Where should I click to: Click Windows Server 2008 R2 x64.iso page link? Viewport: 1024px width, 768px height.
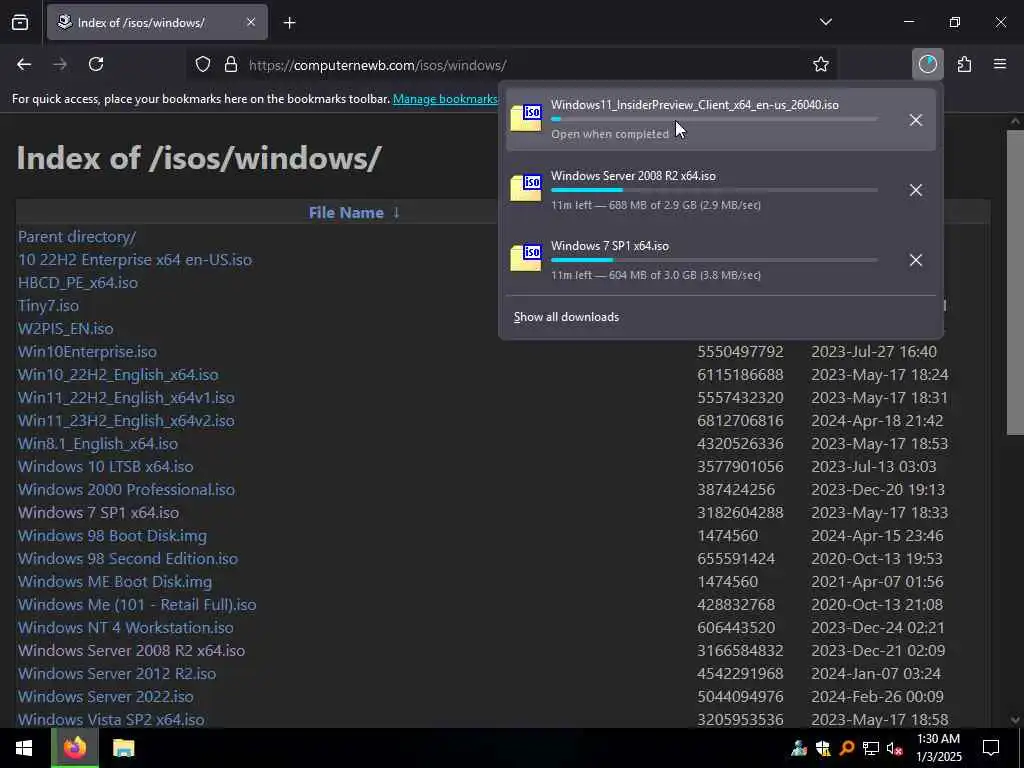pos(131,650)
